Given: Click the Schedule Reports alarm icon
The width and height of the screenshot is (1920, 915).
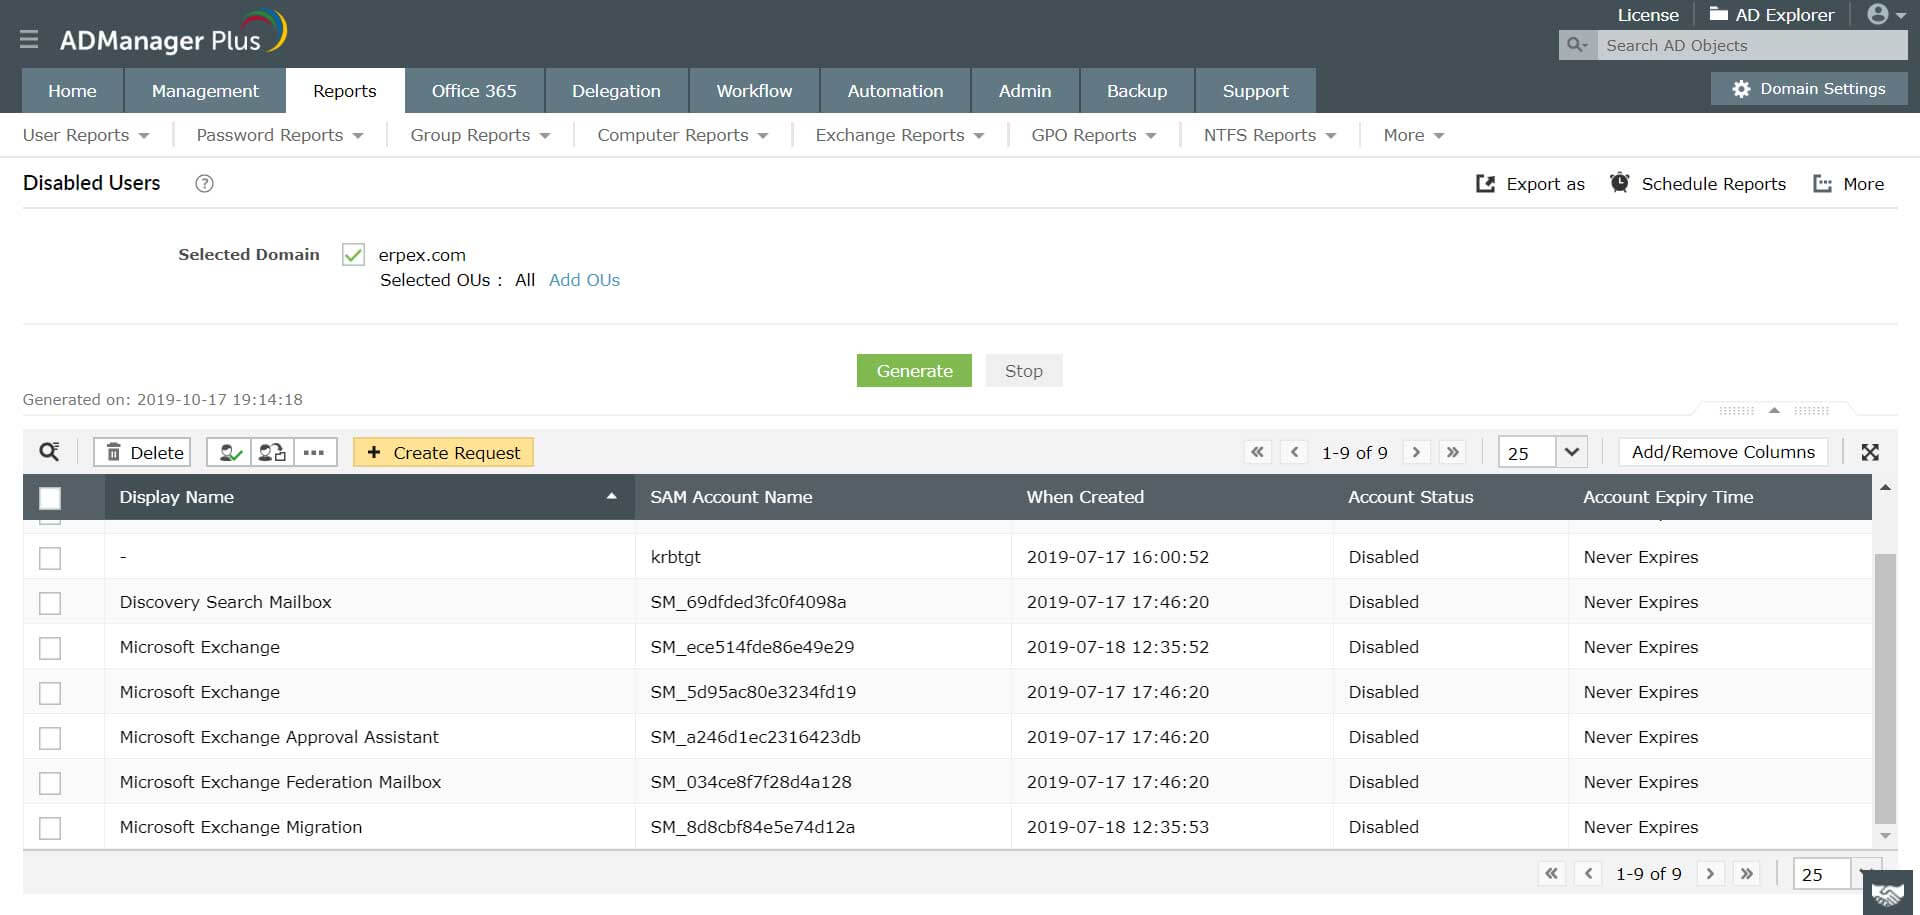Looking at the screenshot, I should coord(1618,183).
